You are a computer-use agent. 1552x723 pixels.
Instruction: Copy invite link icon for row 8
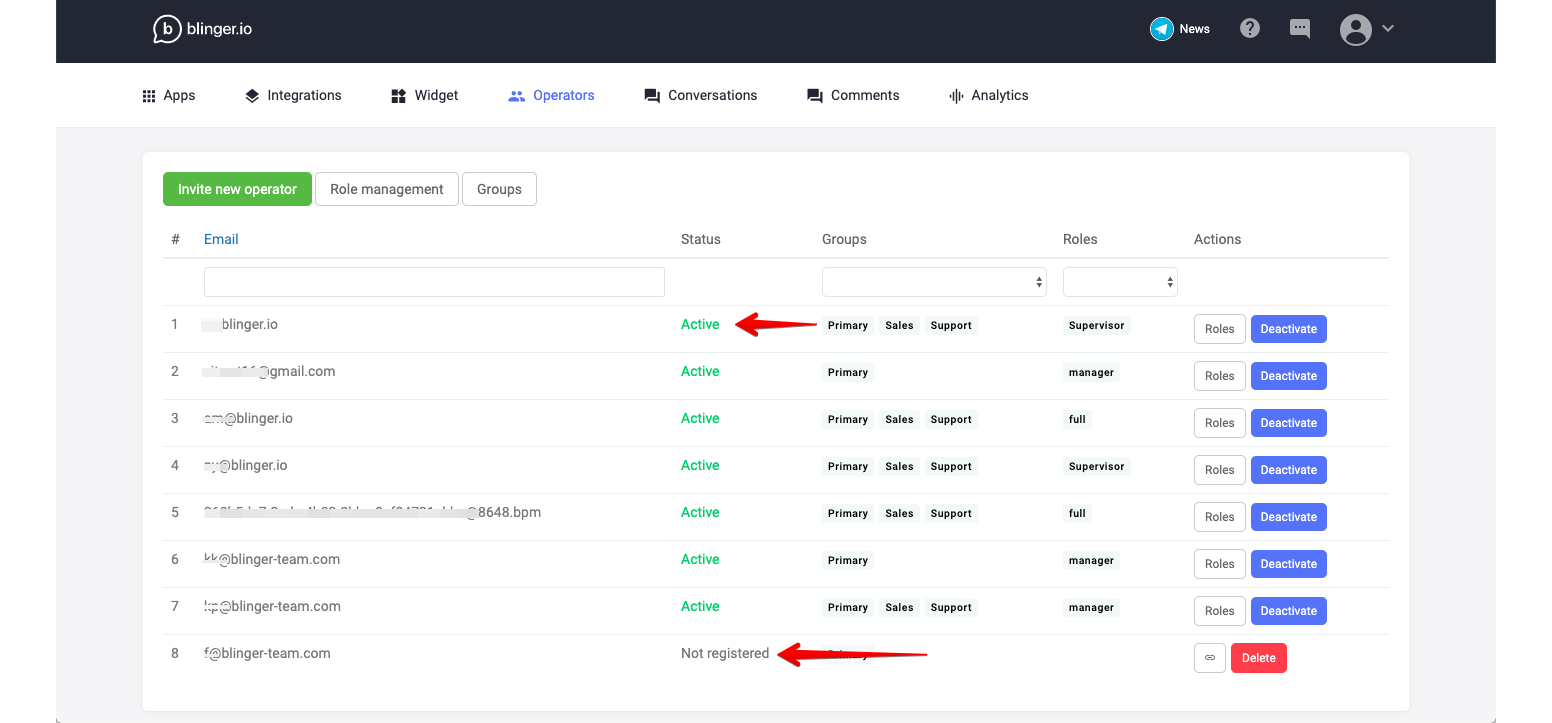click(1210, 658)
